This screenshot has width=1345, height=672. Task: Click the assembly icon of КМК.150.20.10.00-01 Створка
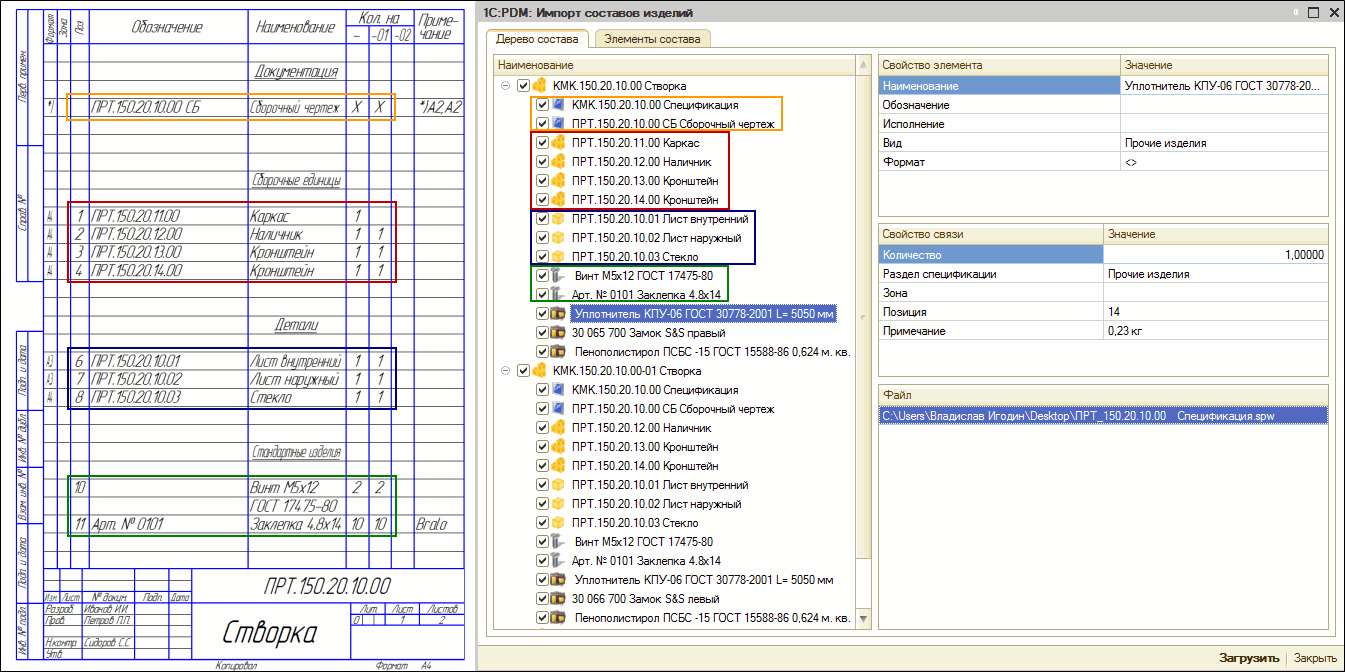tap(539, 370)
